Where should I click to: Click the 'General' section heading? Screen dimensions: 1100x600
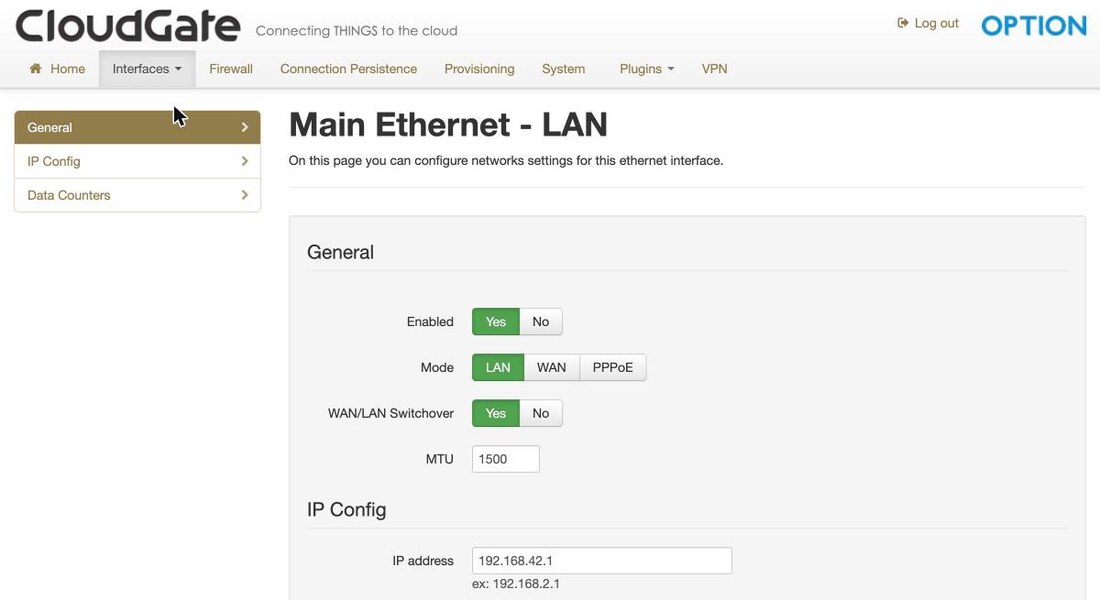pyautogui.click(x=340, y=252)
